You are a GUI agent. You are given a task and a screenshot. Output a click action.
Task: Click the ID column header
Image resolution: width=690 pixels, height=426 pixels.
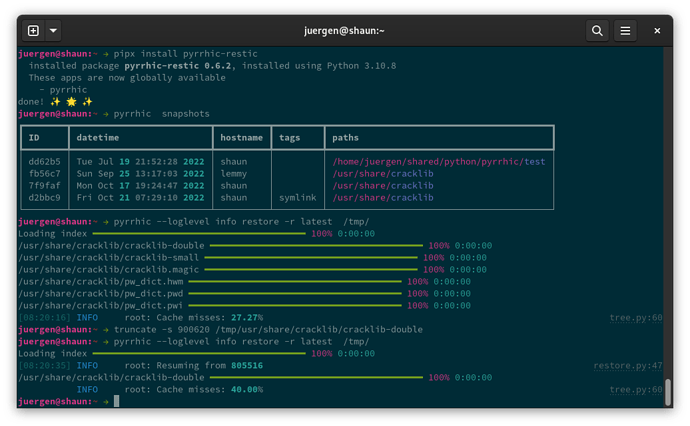[x=34, y=137]
